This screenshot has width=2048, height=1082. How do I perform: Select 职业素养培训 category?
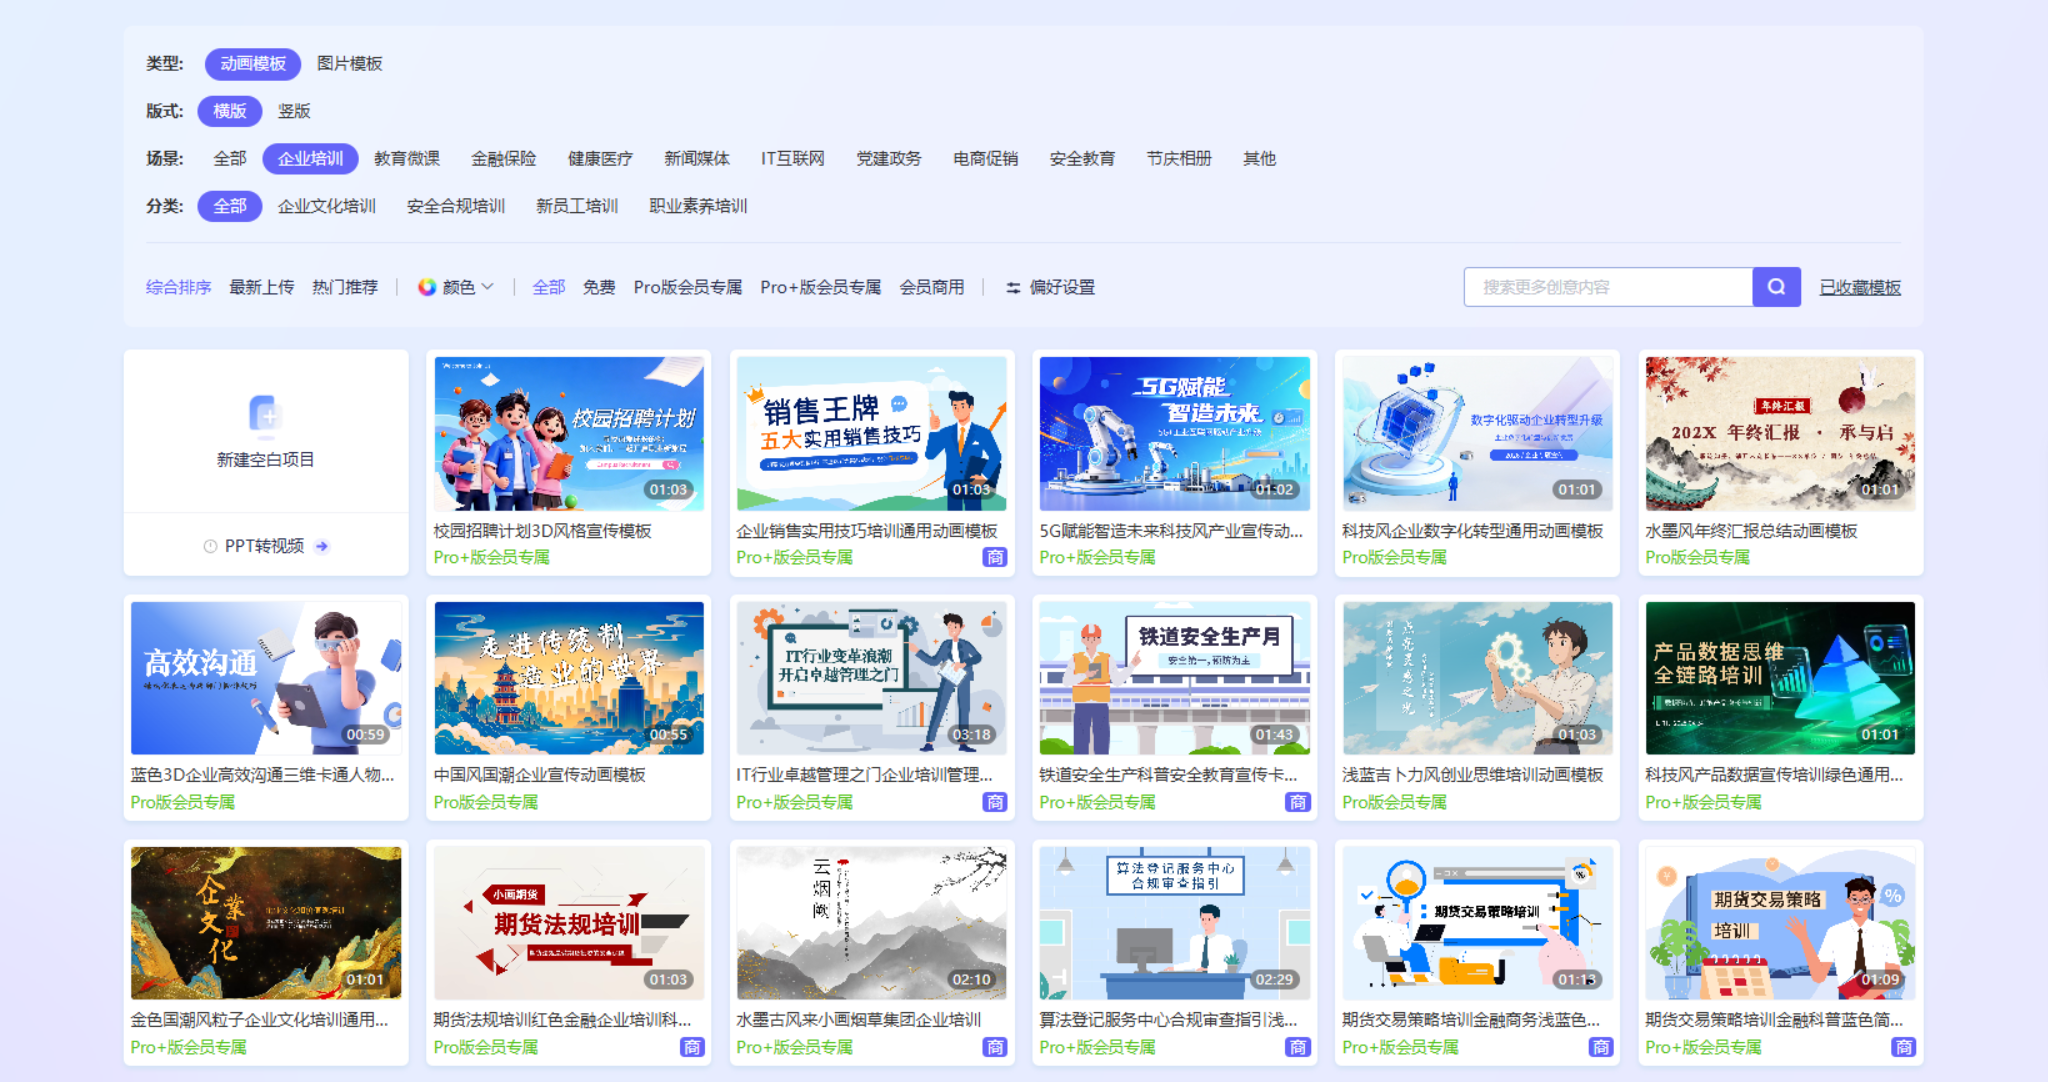pos(698,206)
